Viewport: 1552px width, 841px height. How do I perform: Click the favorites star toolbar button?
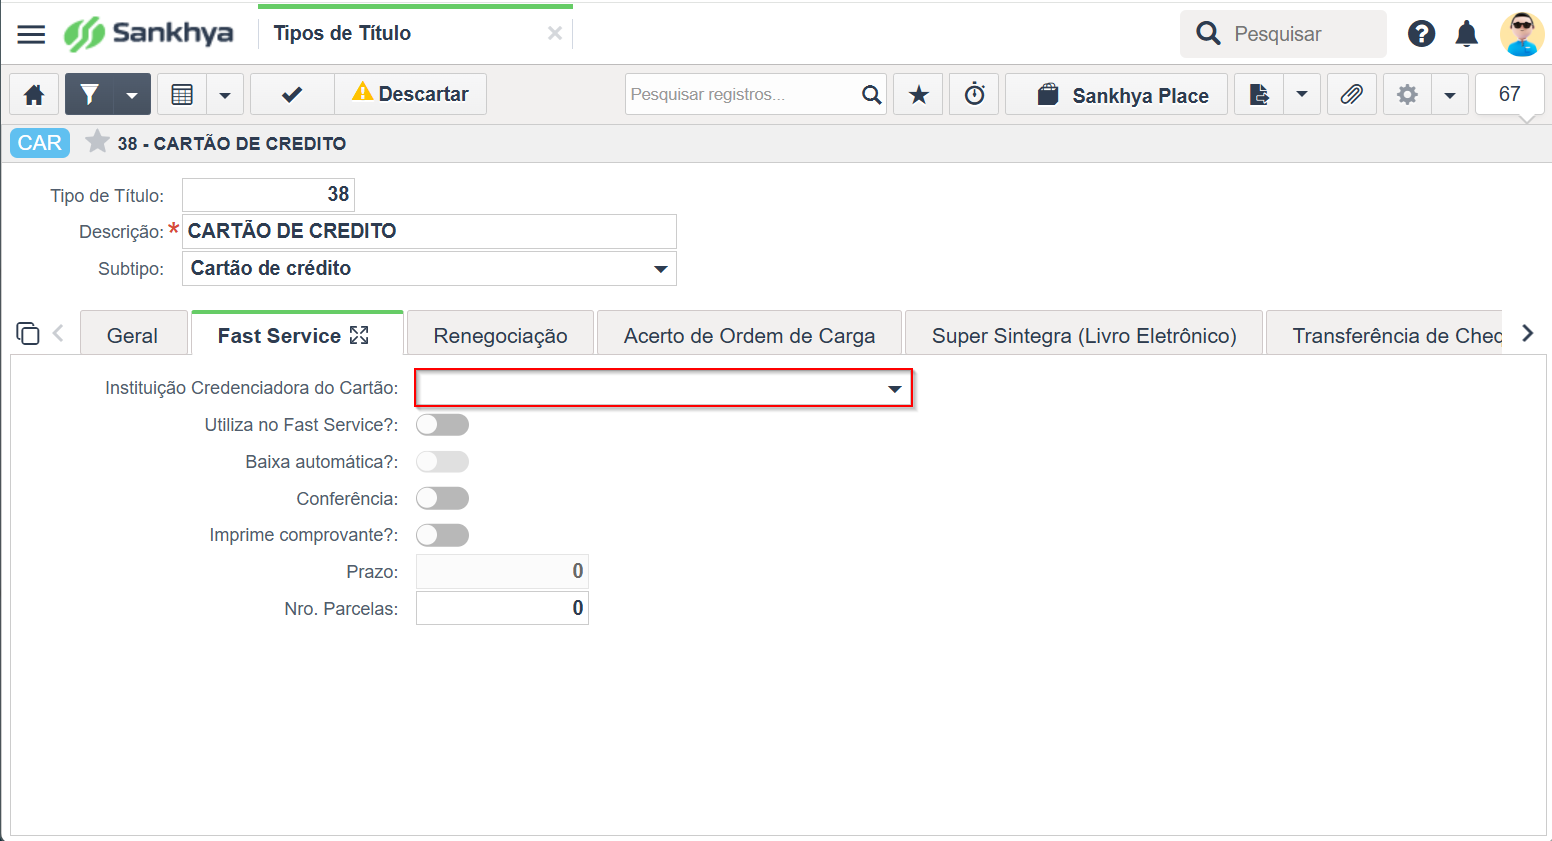pyautogui.click(x=918, y=95)
